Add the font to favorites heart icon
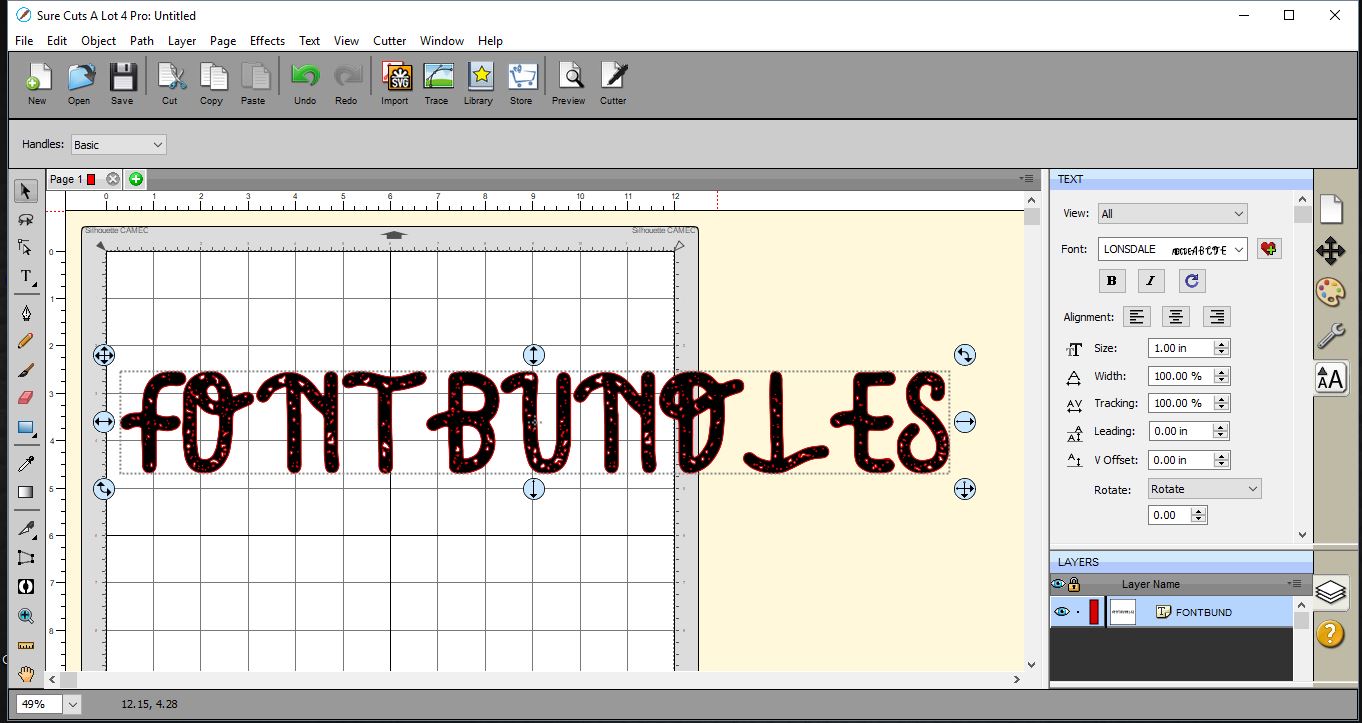1362x723 pixels. (1269, 249)
